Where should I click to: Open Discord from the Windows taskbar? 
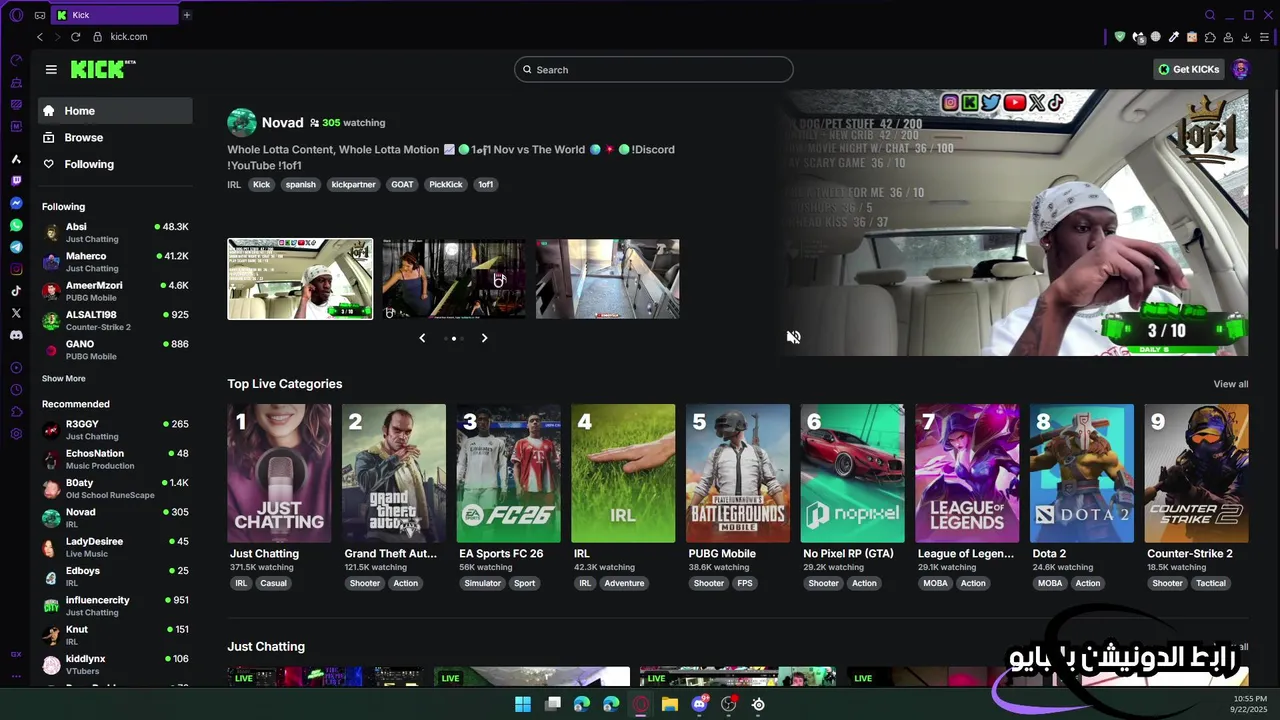pyautogui.click(x=699, y=704)
